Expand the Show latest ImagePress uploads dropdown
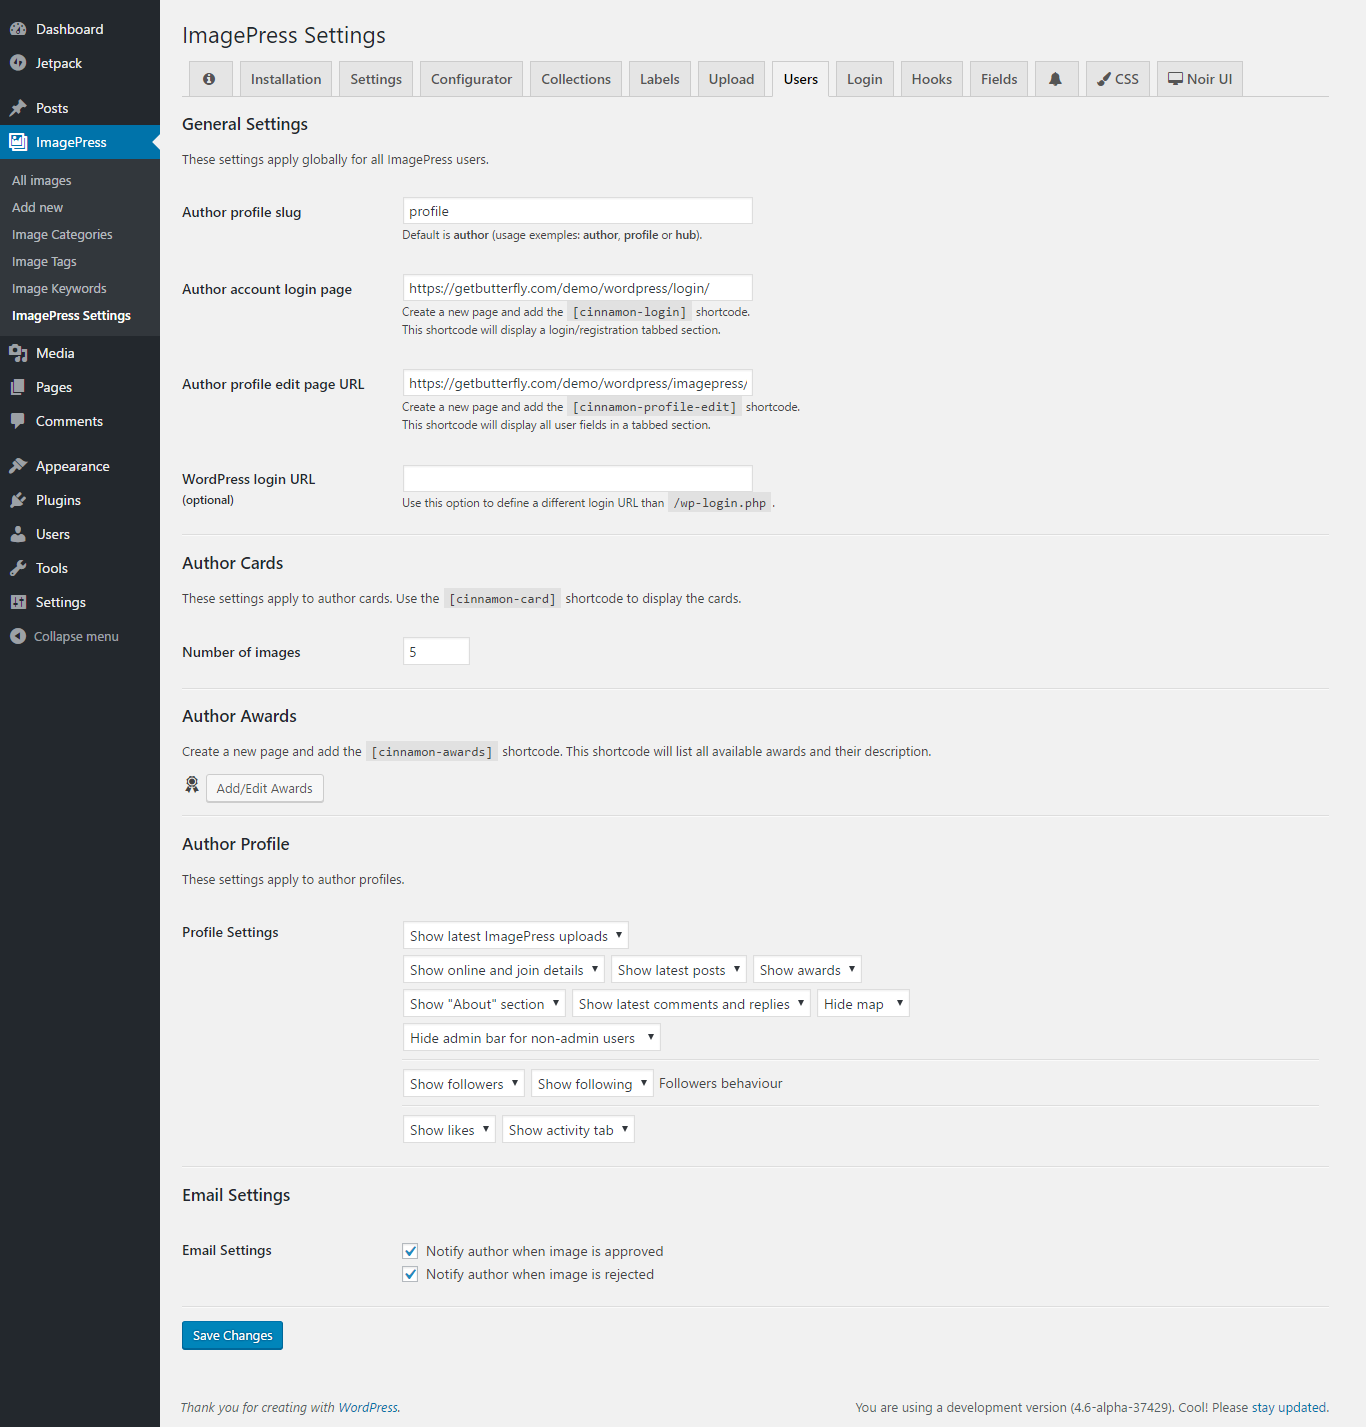Viewport: 1366px width, 1427px height. pos(515,936)
